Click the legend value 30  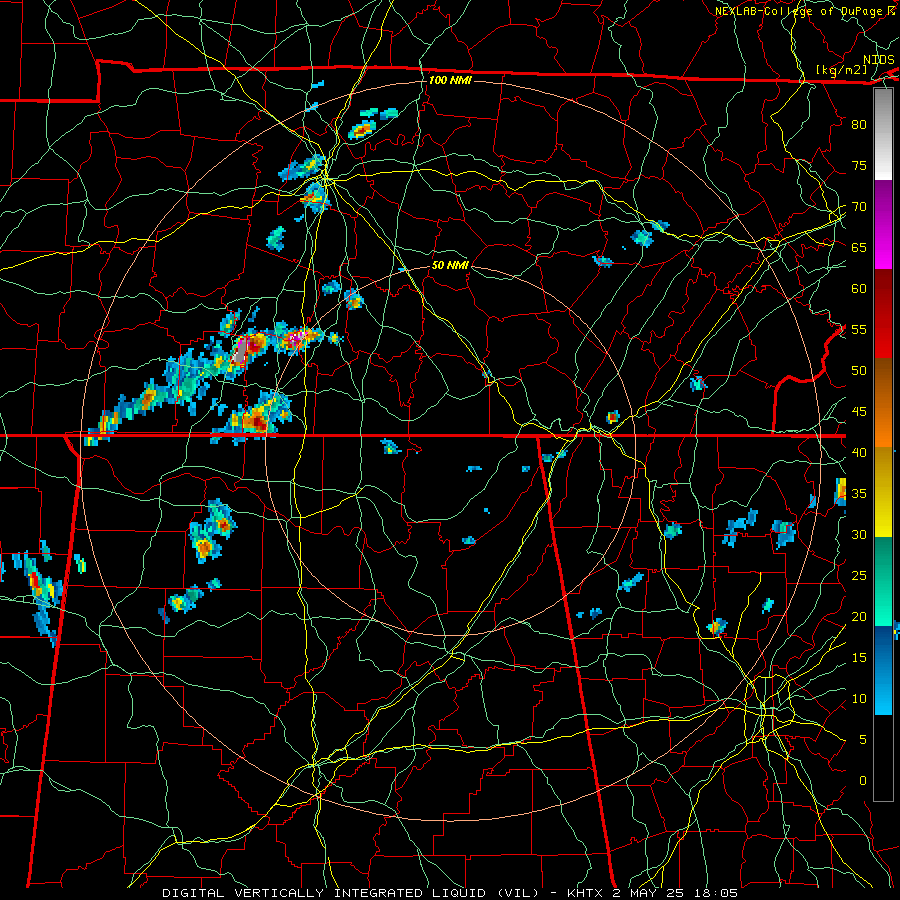click(x=859, y=534)
